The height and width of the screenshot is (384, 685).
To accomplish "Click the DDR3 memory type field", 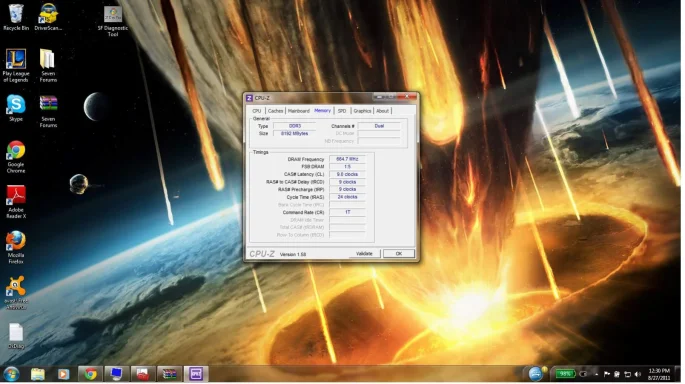I will [x=294, y=126].
